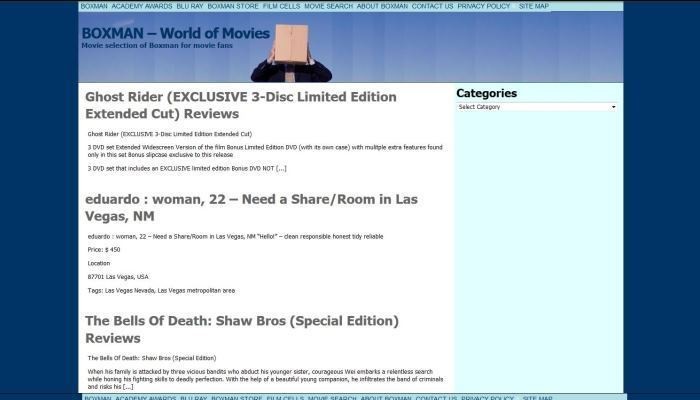700x400 pixels.
Task: Open ACADEMY AWARDS in top navigation
Action: pyautogui.click(x=142, y=6)
